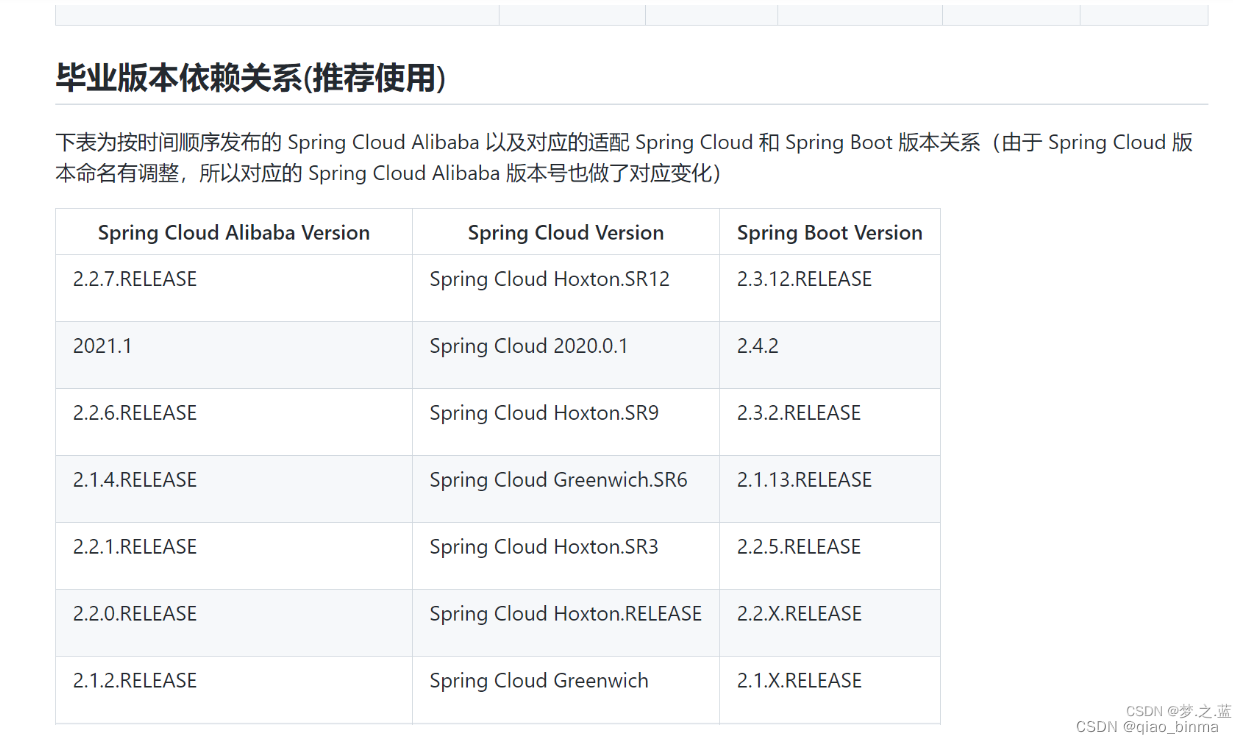Select the Spring Cloud Alibaba Version column header
Viewport: 1233px width, 744px height.
click(234, 232)
